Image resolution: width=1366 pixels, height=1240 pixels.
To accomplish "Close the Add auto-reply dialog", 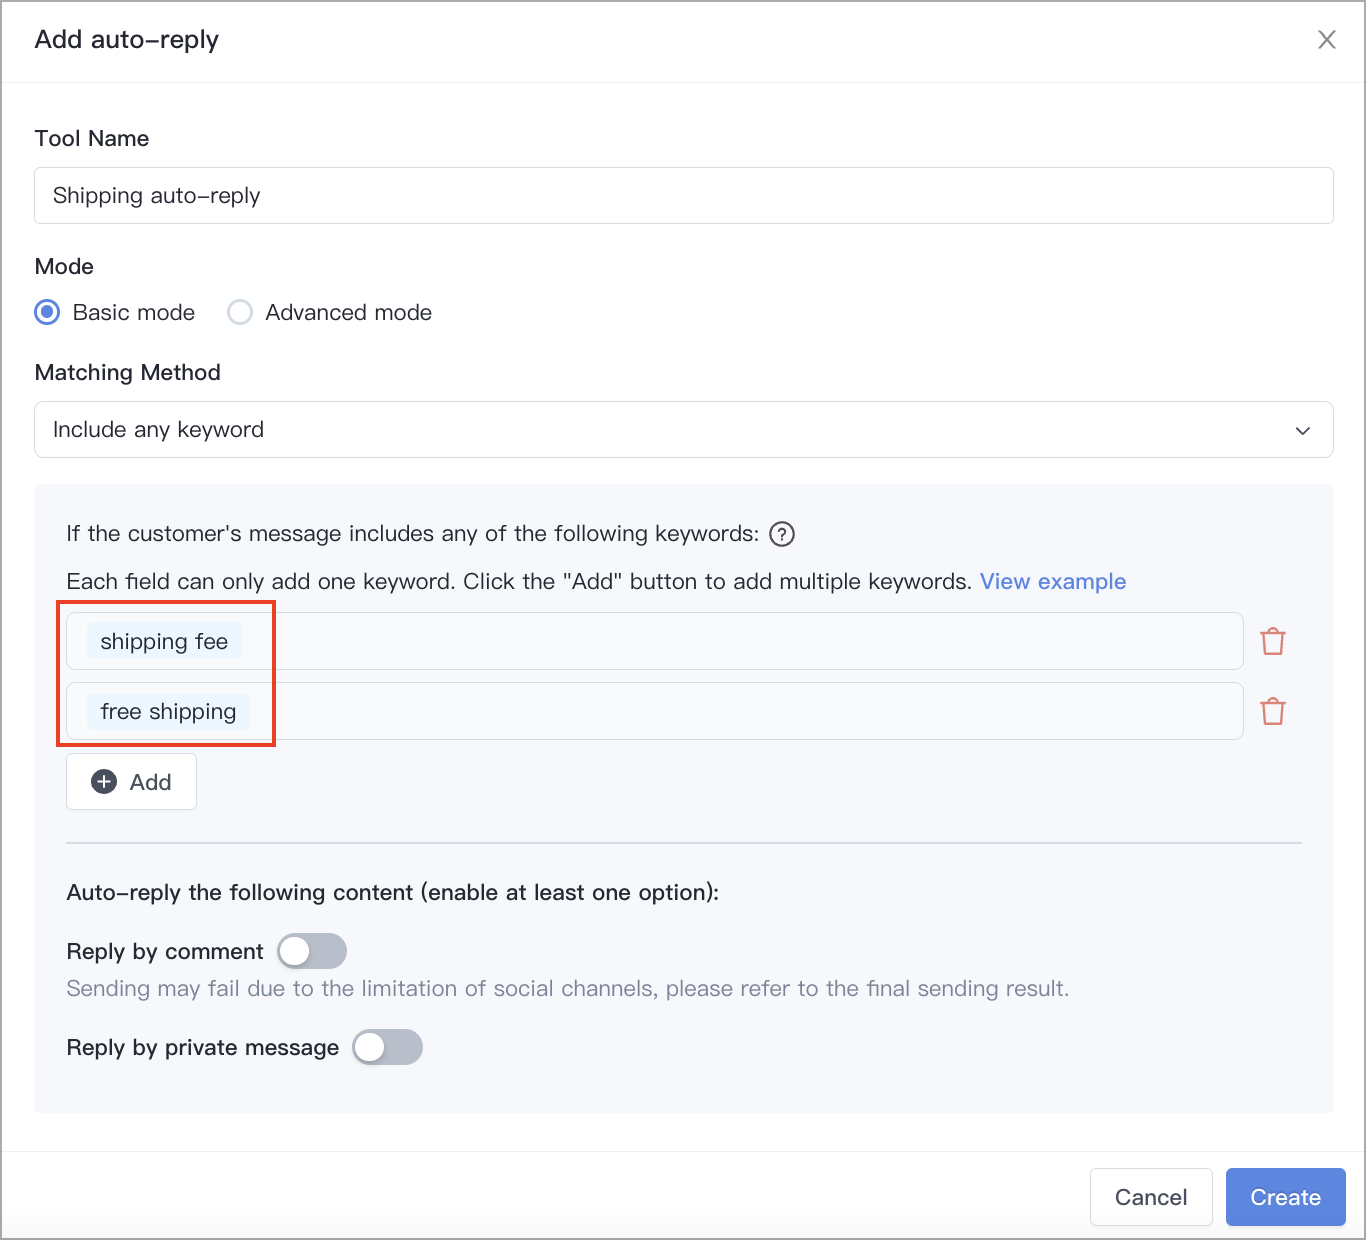I will pos(1326,40).
